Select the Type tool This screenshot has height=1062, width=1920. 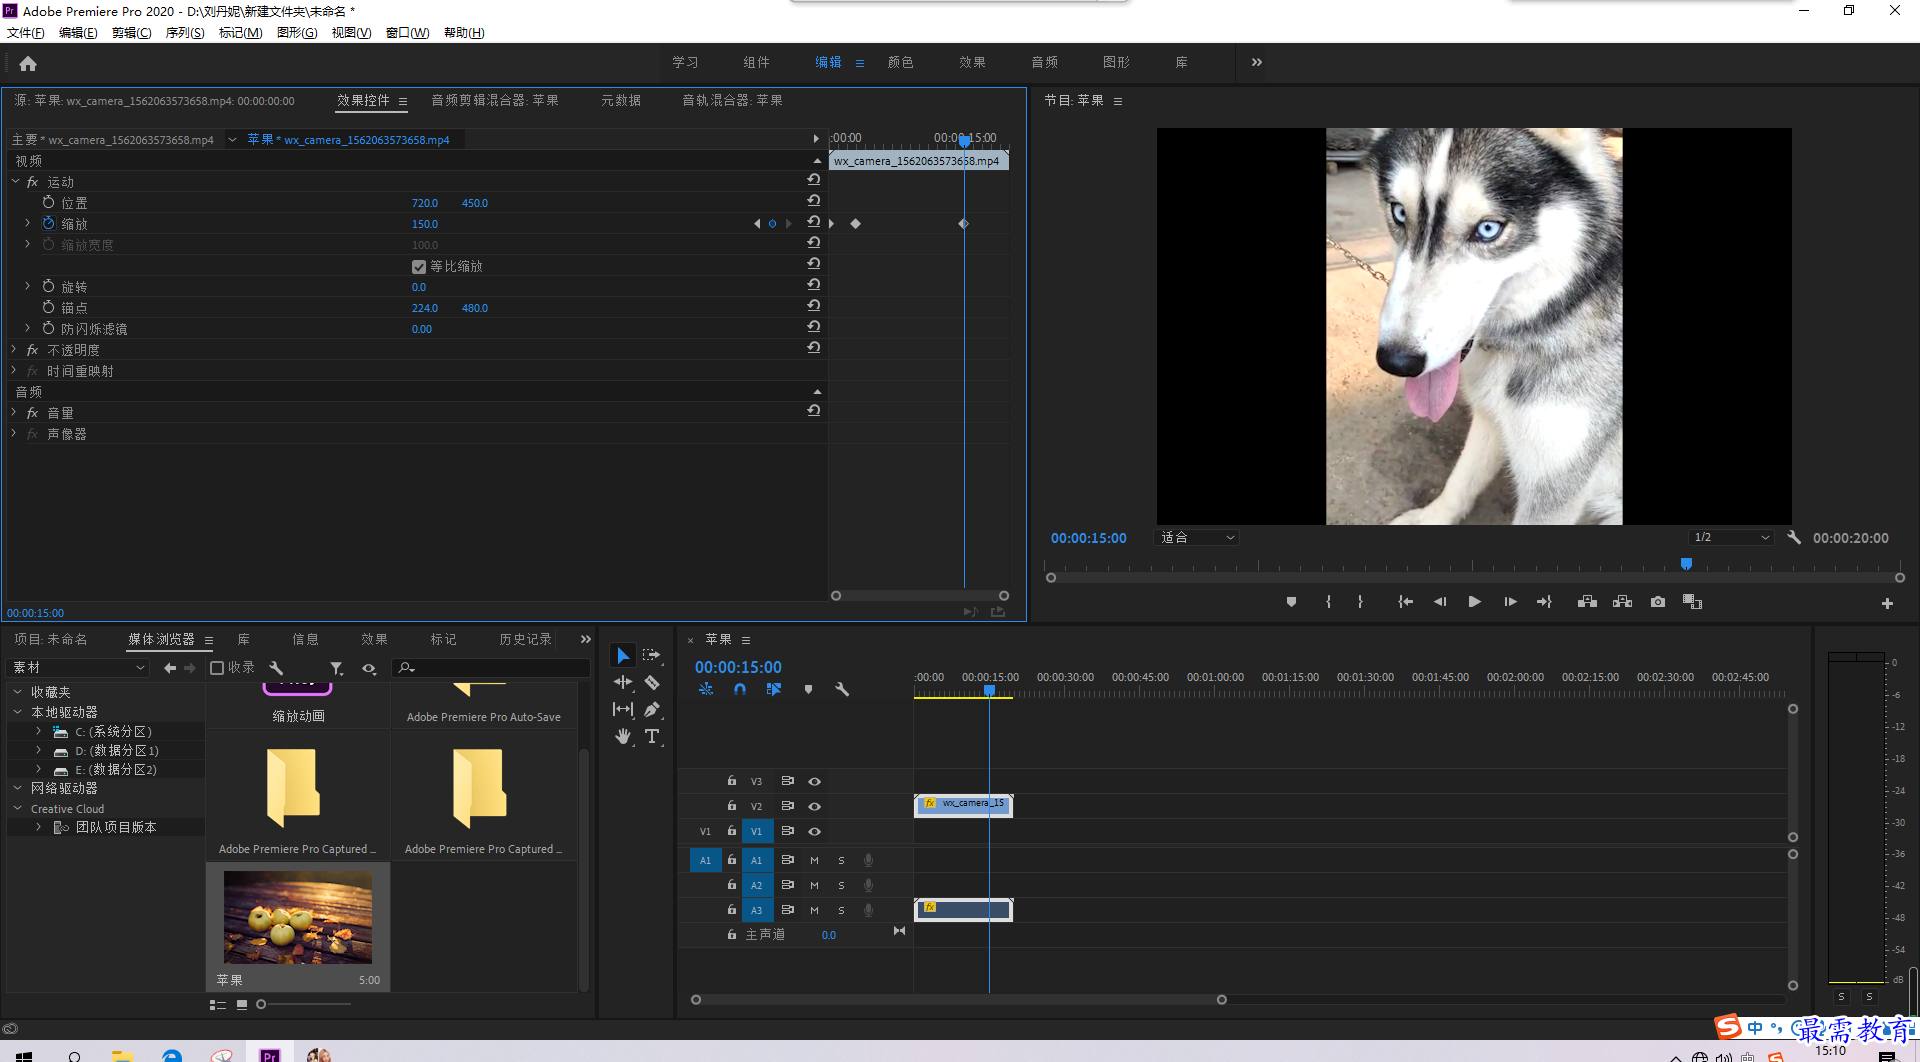[x=651, y=736]
